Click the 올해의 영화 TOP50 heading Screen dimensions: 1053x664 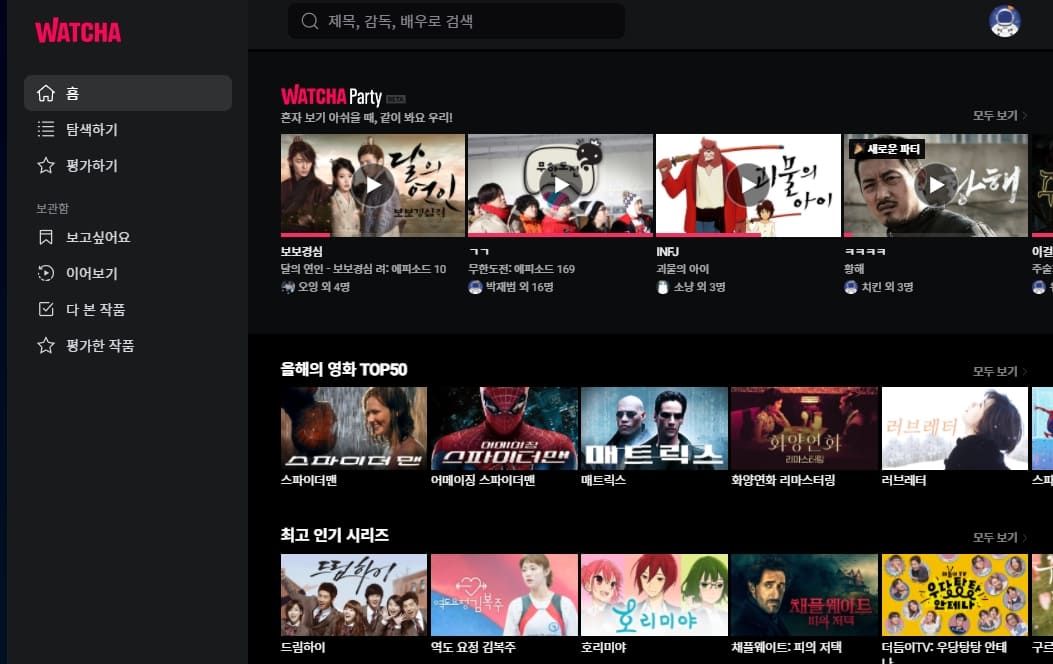click(x=344, y=369)
